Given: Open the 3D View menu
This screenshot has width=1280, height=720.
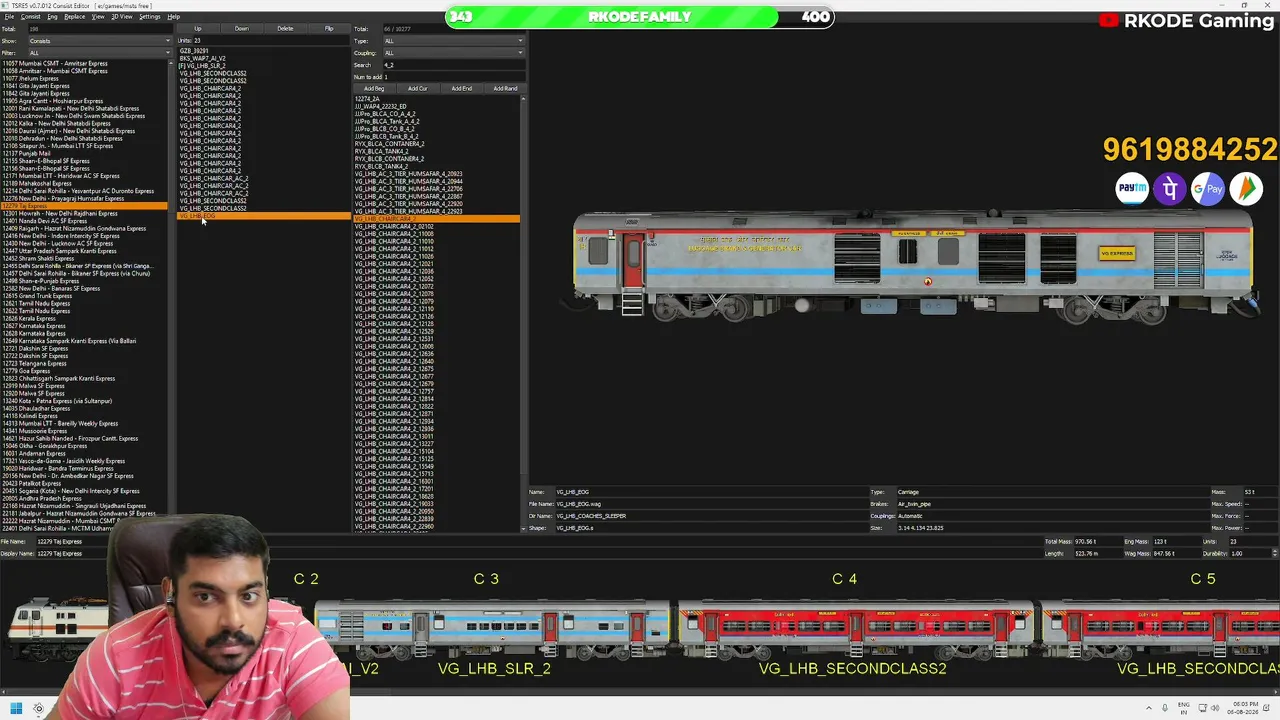Looking at the screenshot, I should click(121, 17).
